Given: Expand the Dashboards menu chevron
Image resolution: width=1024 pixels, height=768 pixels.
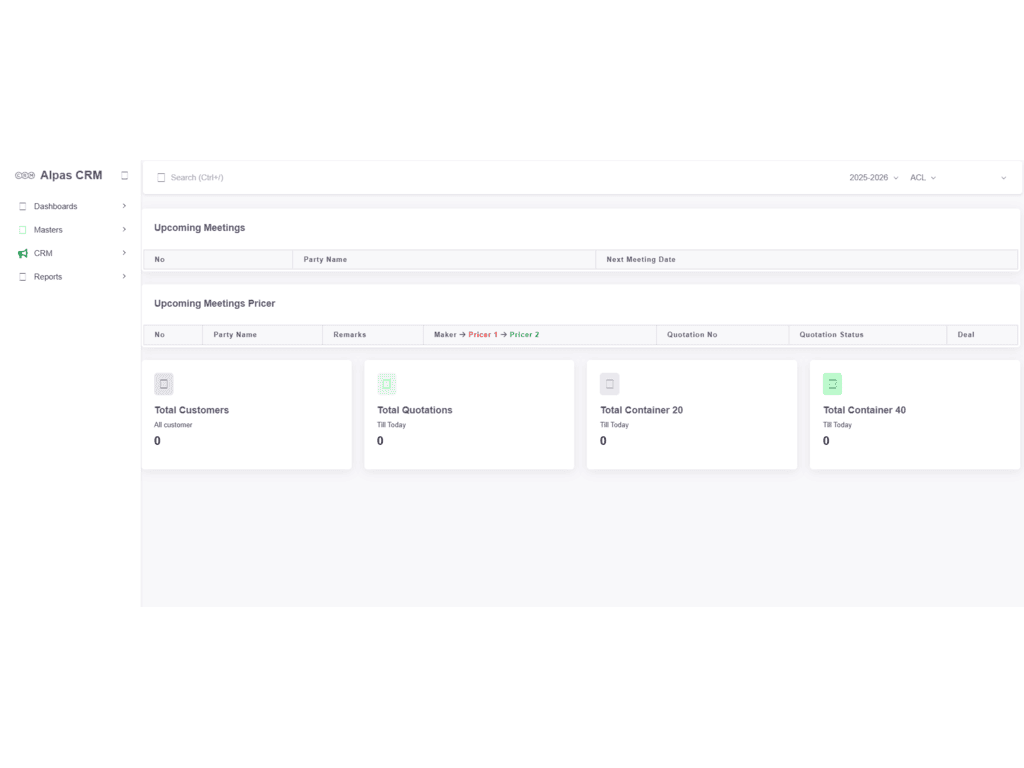Looking at the screenshot, I should (124, 206).
